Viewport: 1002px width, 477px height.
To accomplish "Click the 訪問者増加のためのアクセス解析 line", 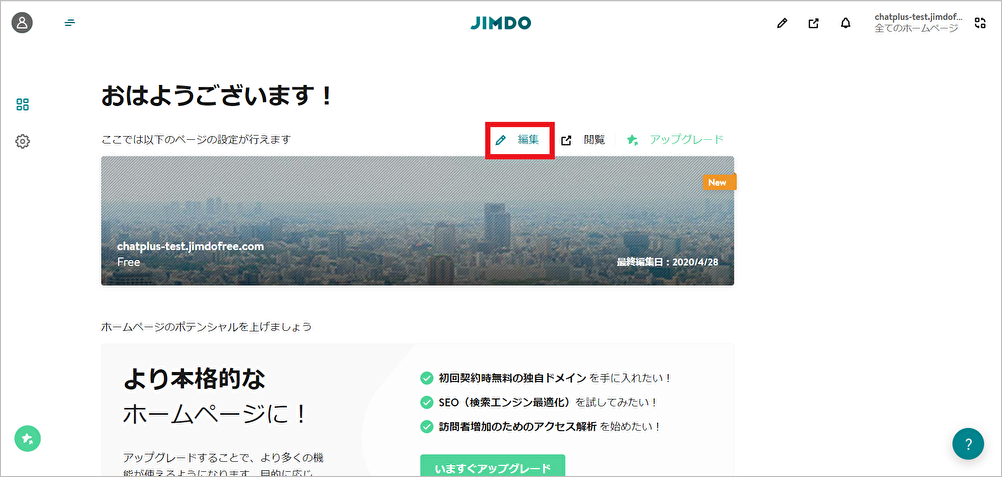I will (x=550, y=426).
